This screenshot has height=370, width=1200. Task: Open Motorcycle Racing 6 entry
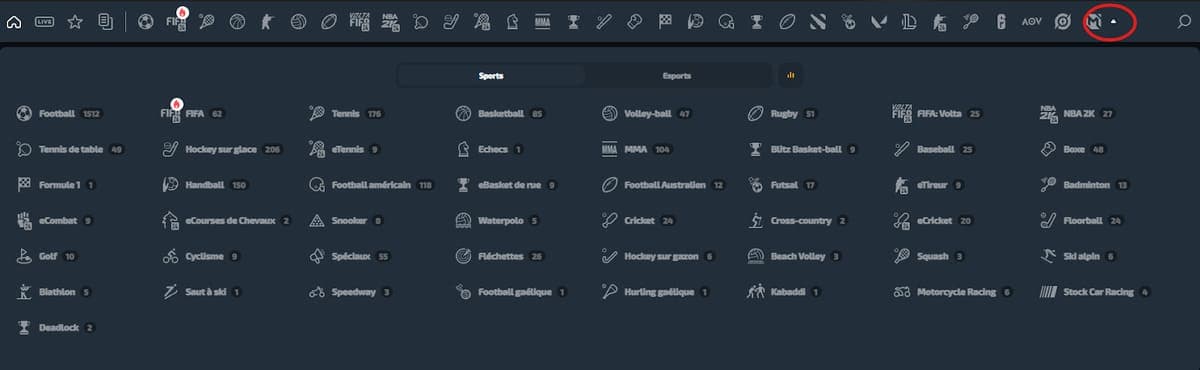[953, 292]
